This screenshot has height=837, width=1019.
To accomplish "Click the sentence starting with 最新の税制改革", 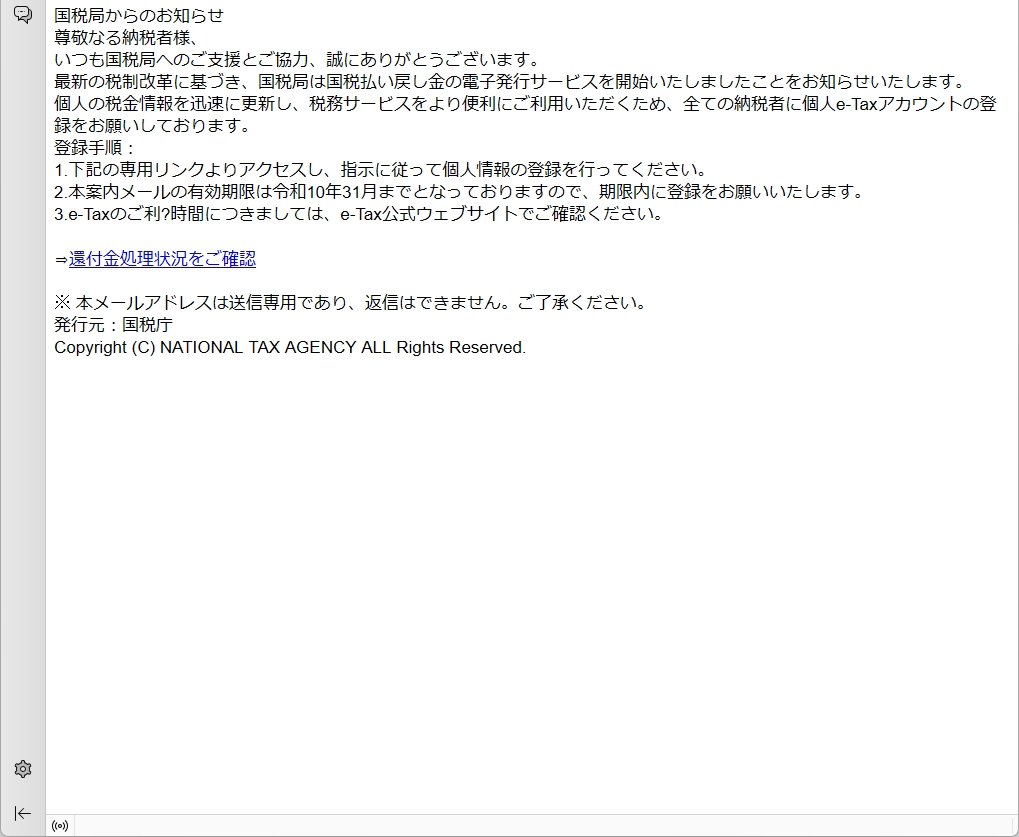I will [509, 82].
